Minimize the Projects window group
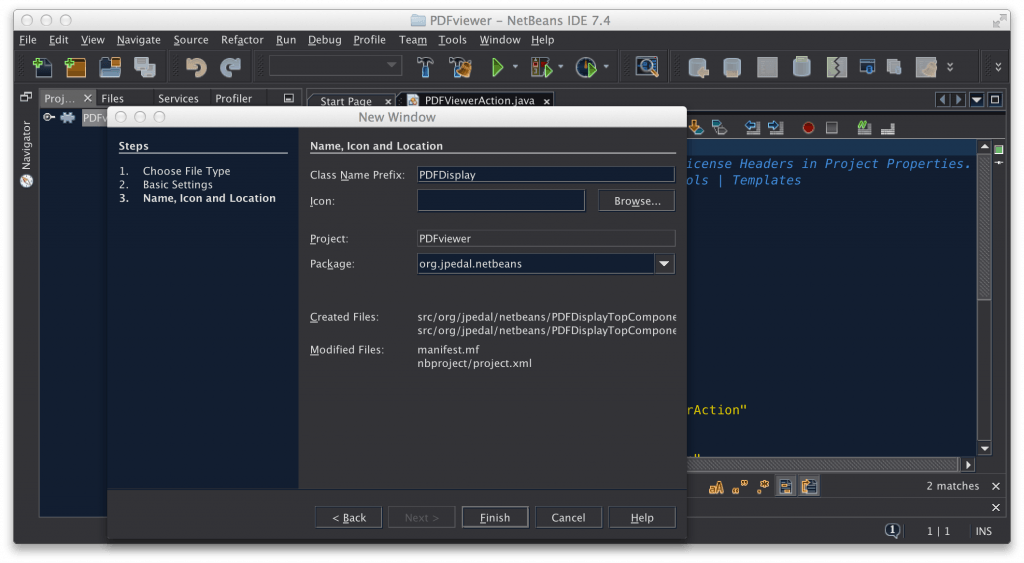Screen dimensions: 1024x563 [x=289, y=99]
